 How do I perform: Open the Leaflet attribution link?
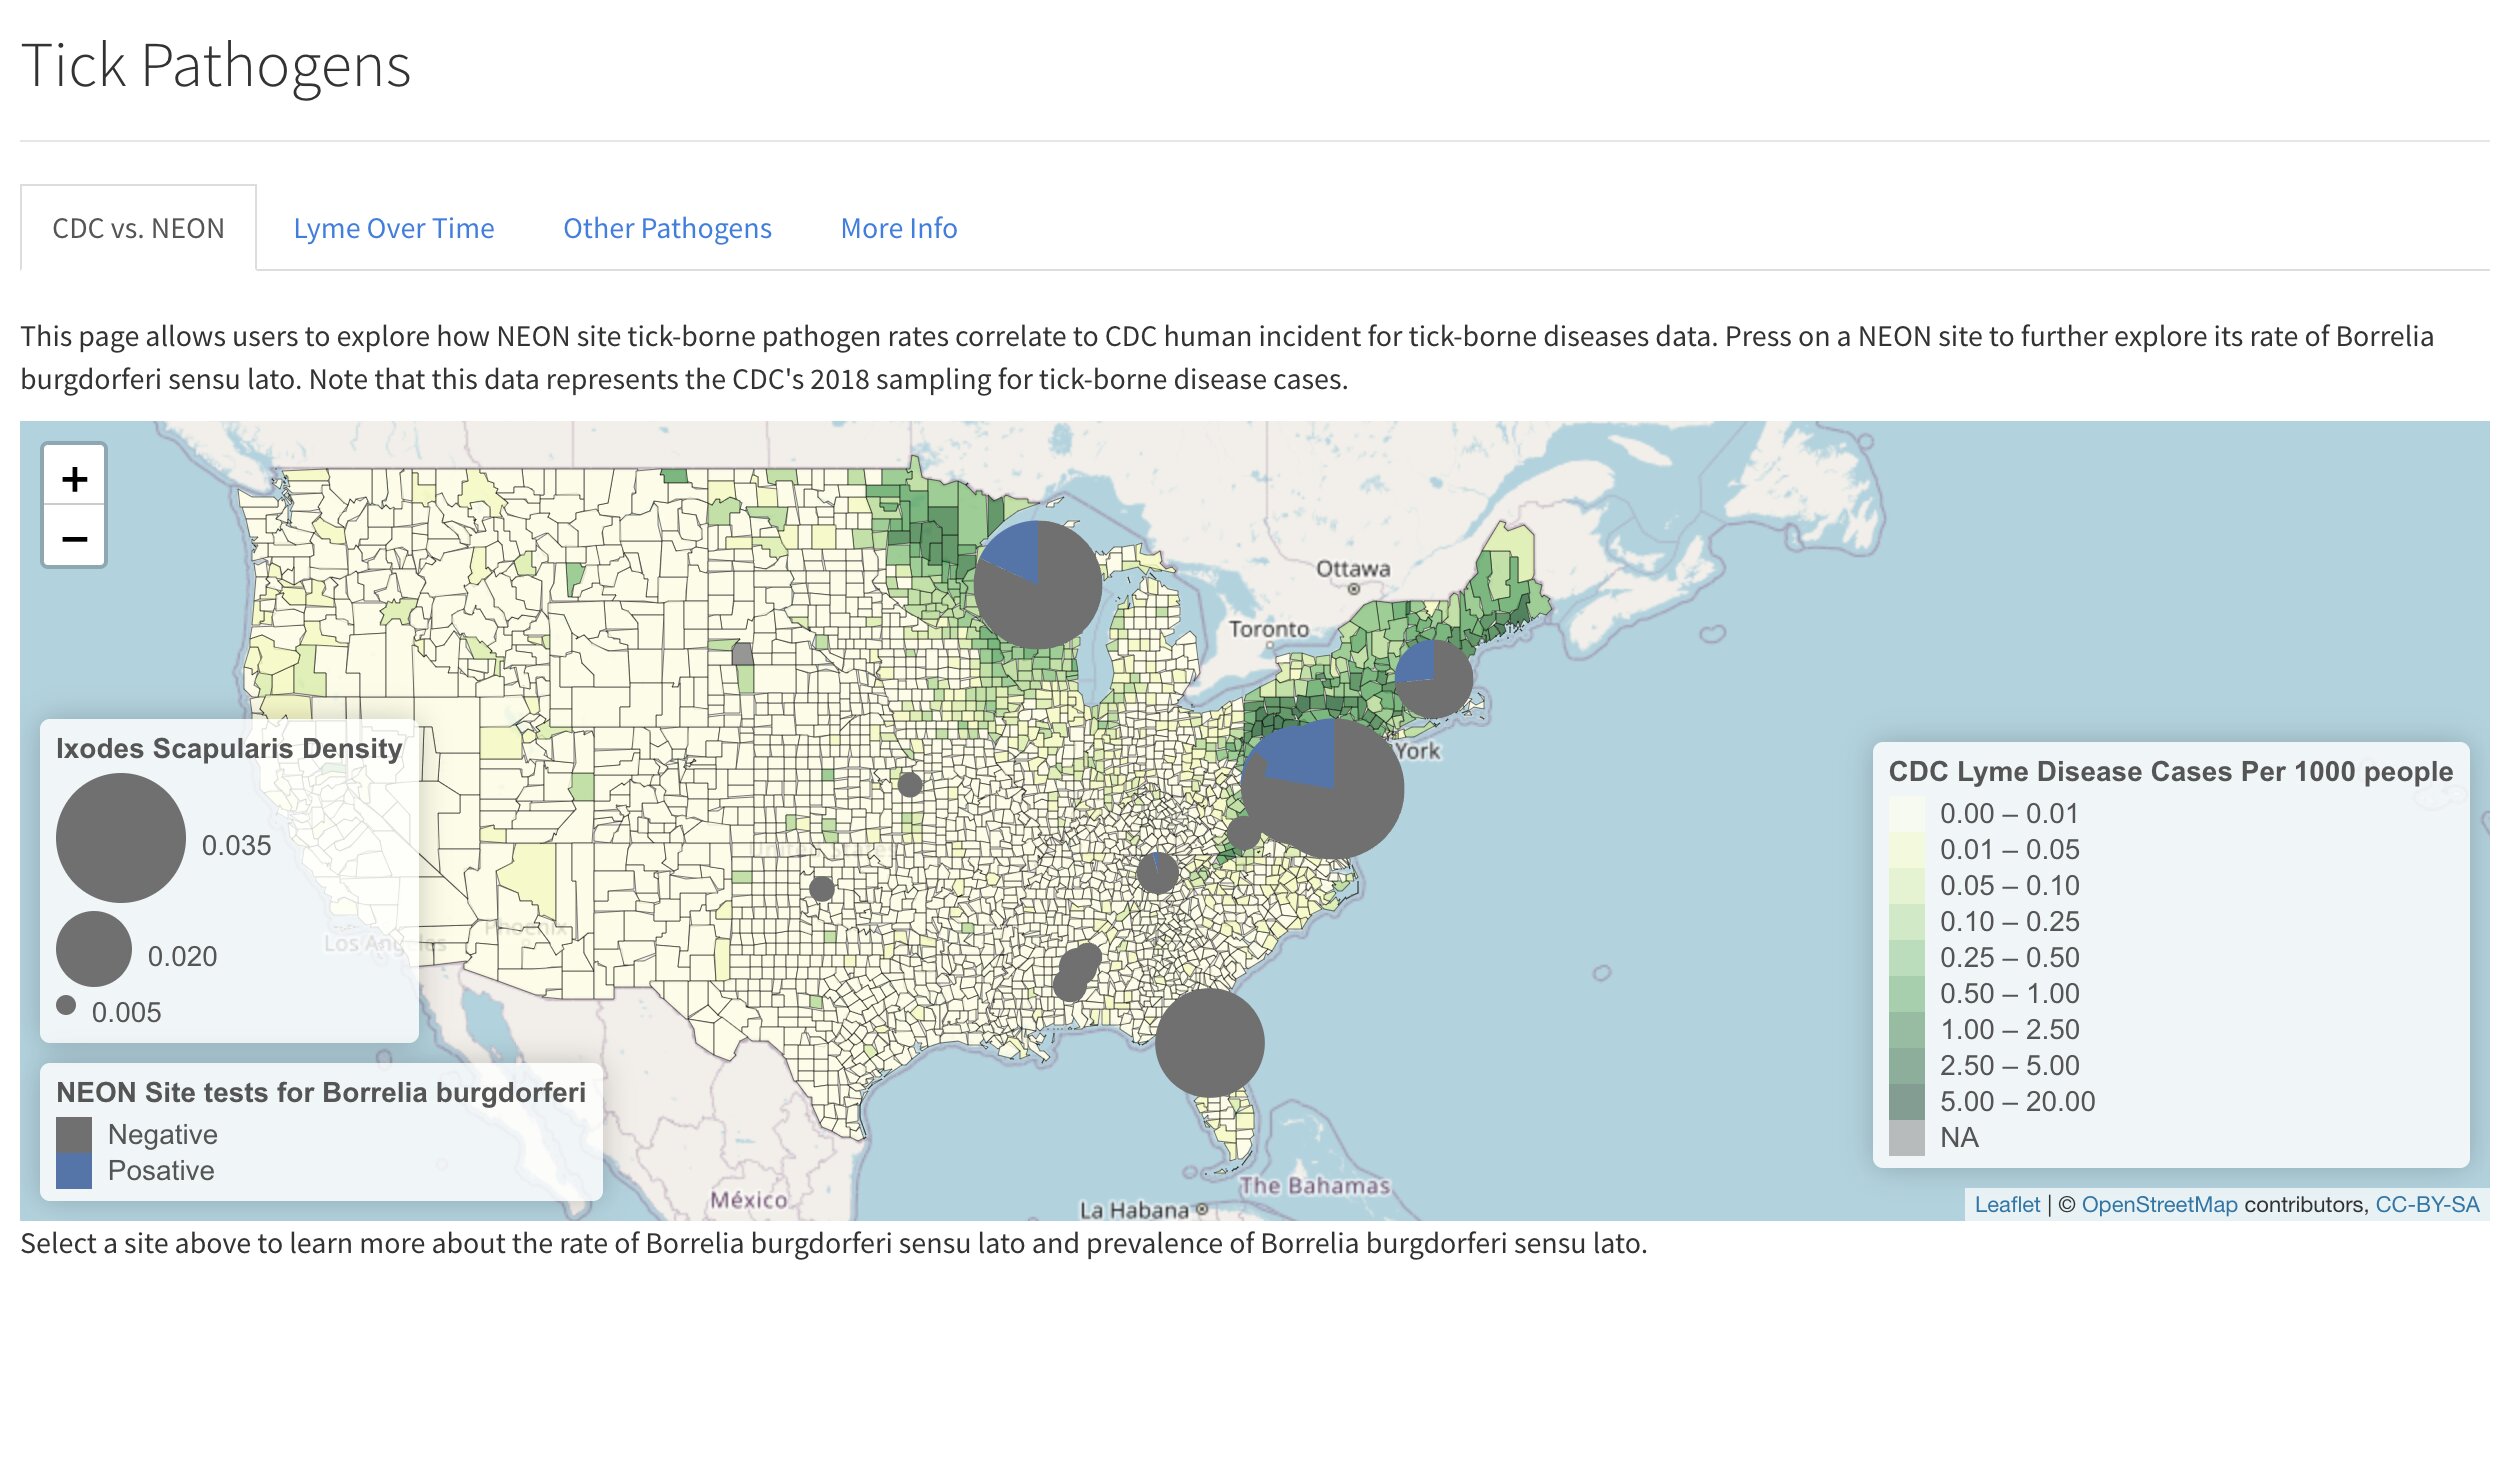2006,1204
